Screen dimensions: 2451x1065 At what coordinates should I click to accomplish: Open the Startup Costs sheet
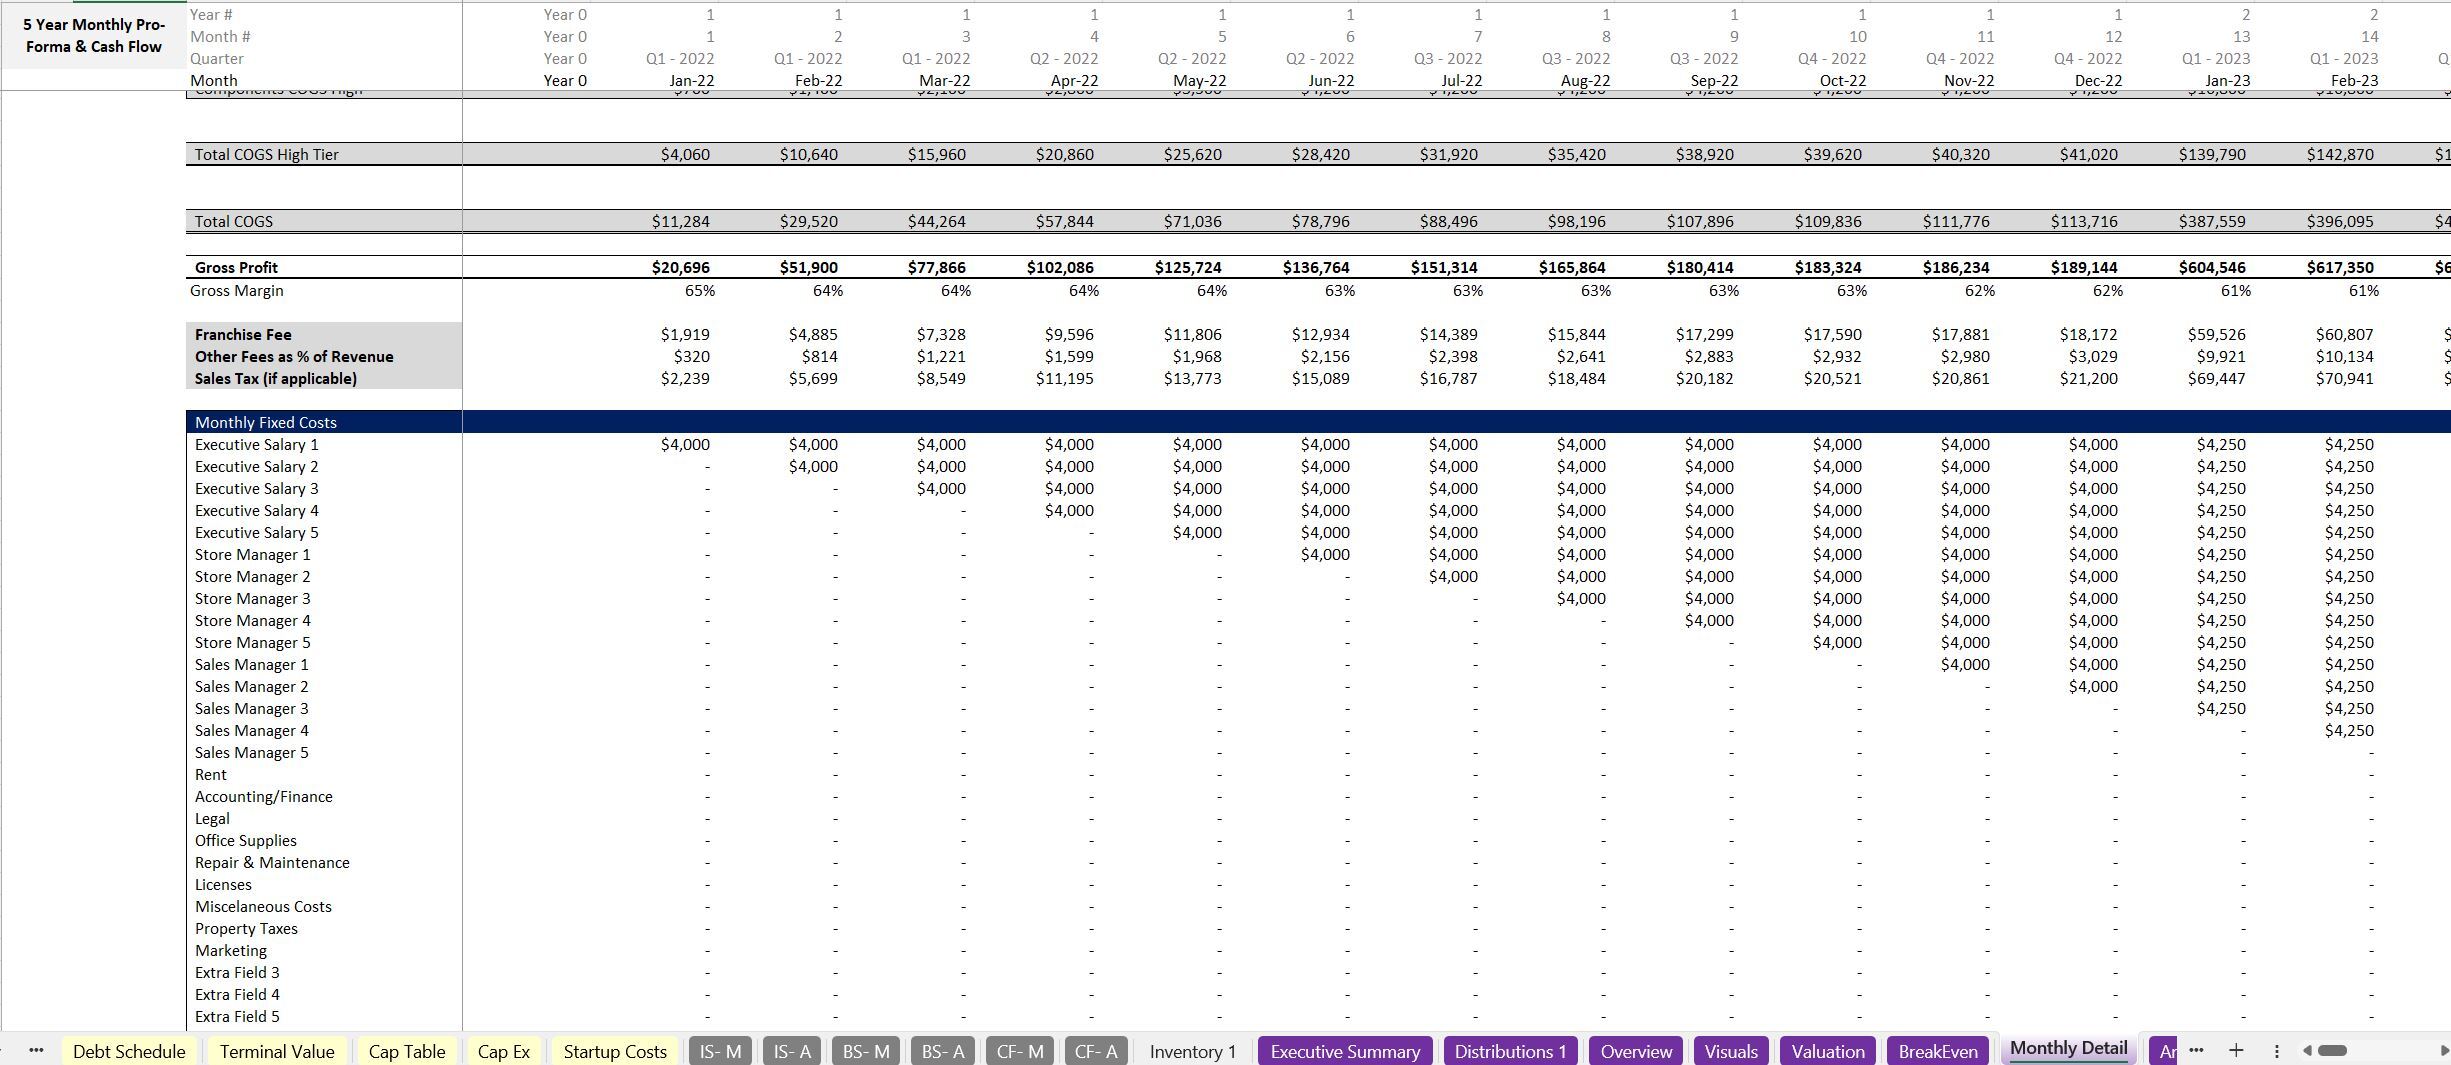tap(615, 1051)
